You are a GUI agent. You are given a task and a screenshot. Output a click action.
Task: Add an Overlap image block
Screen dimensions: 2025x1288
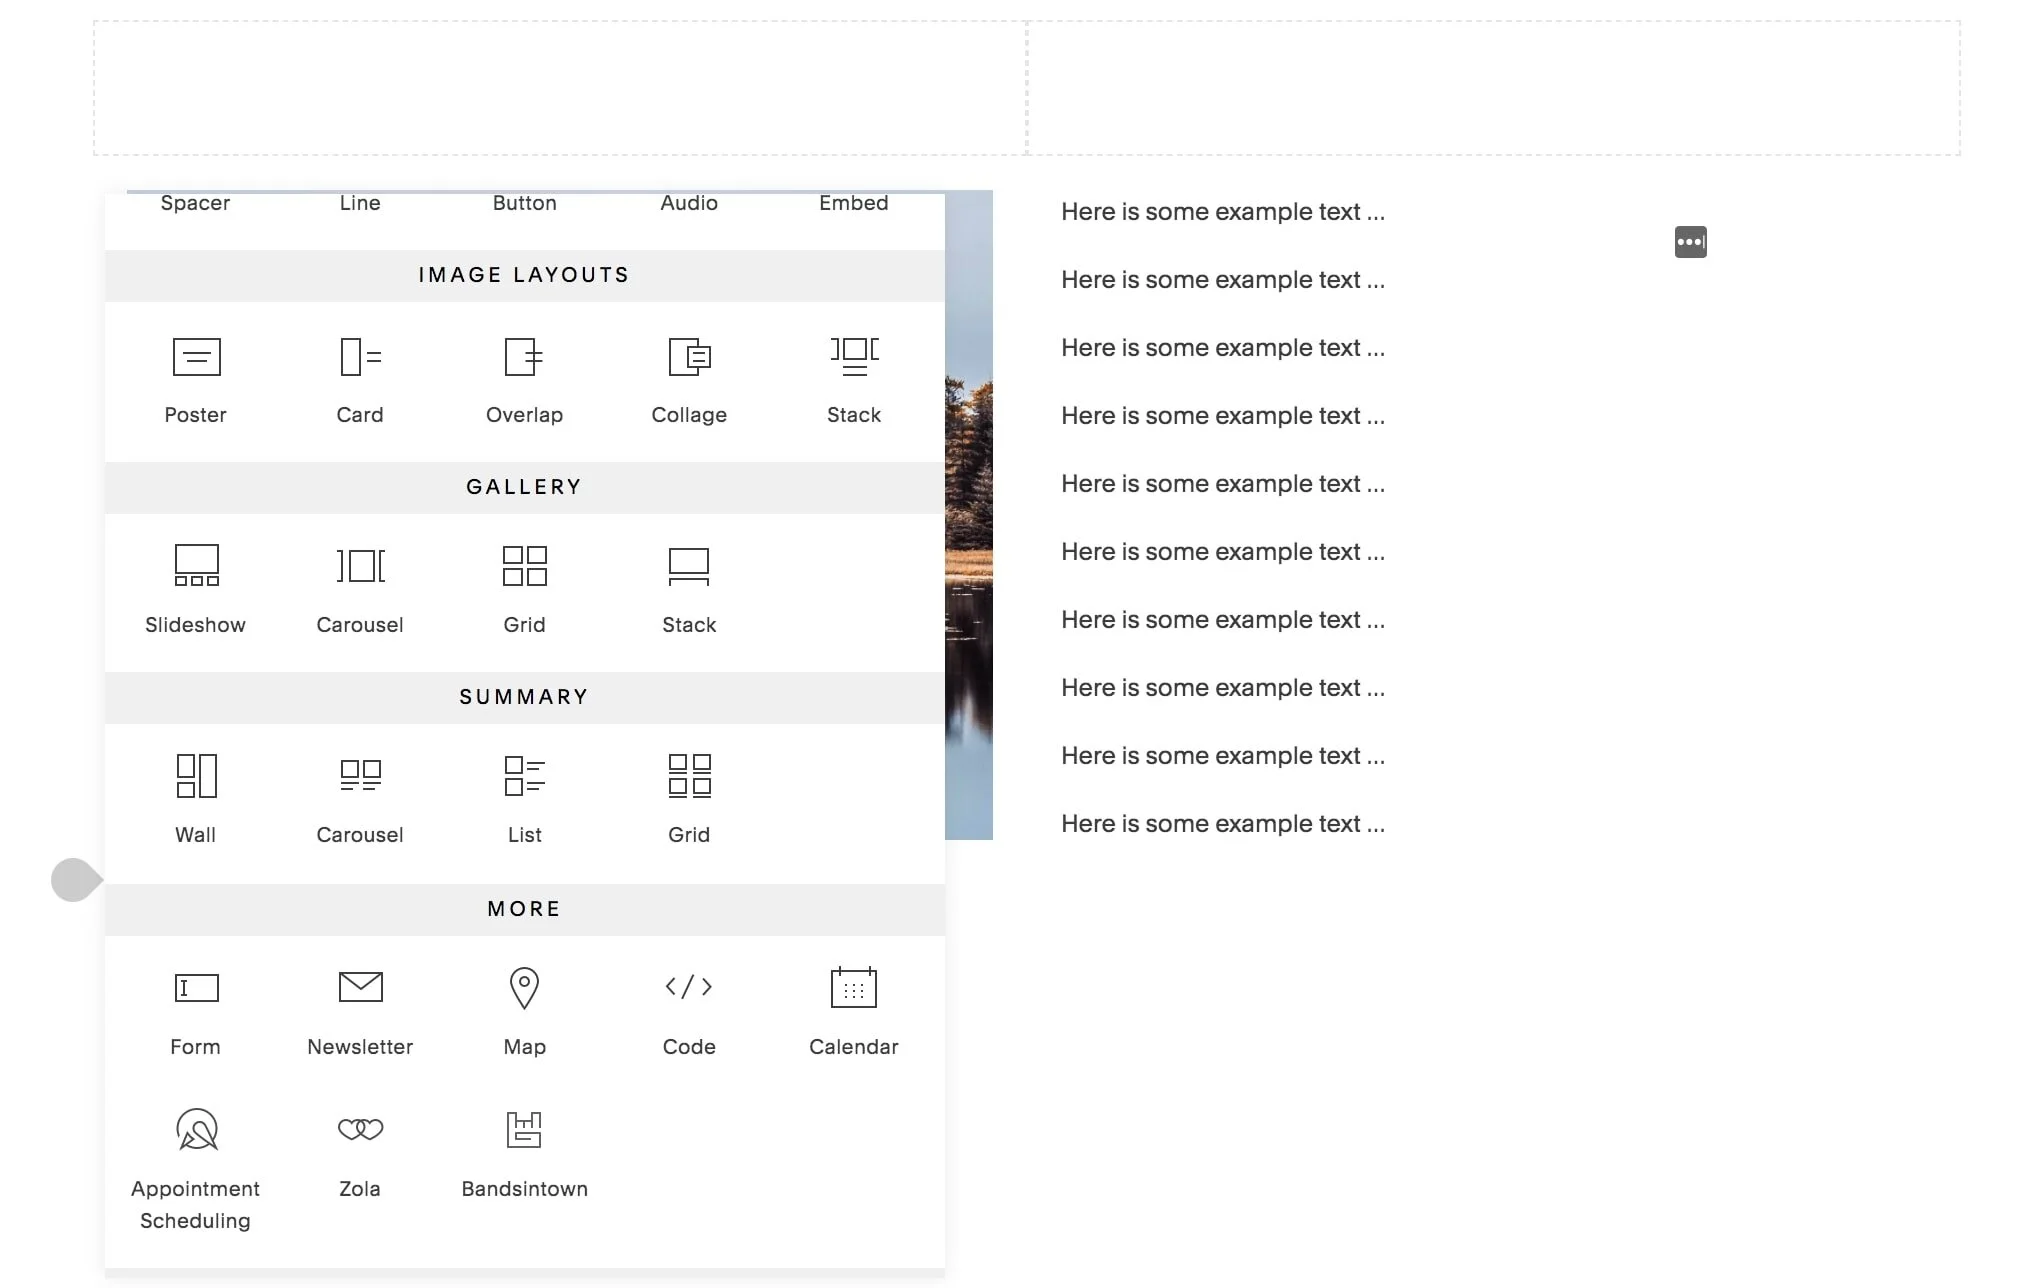coord(524,380)
